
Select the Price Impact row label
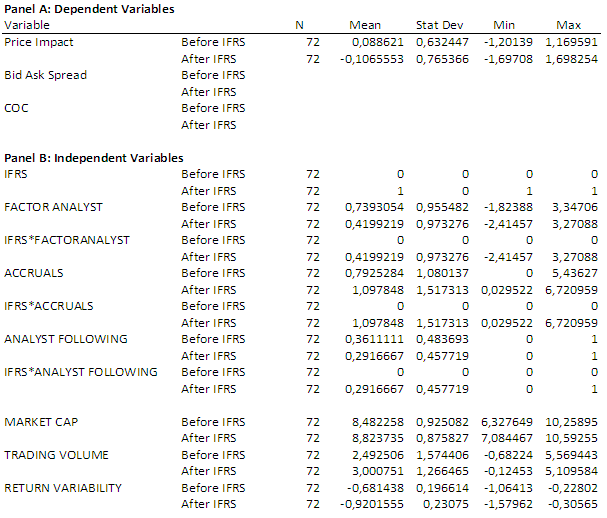click(x=39, y=43)
